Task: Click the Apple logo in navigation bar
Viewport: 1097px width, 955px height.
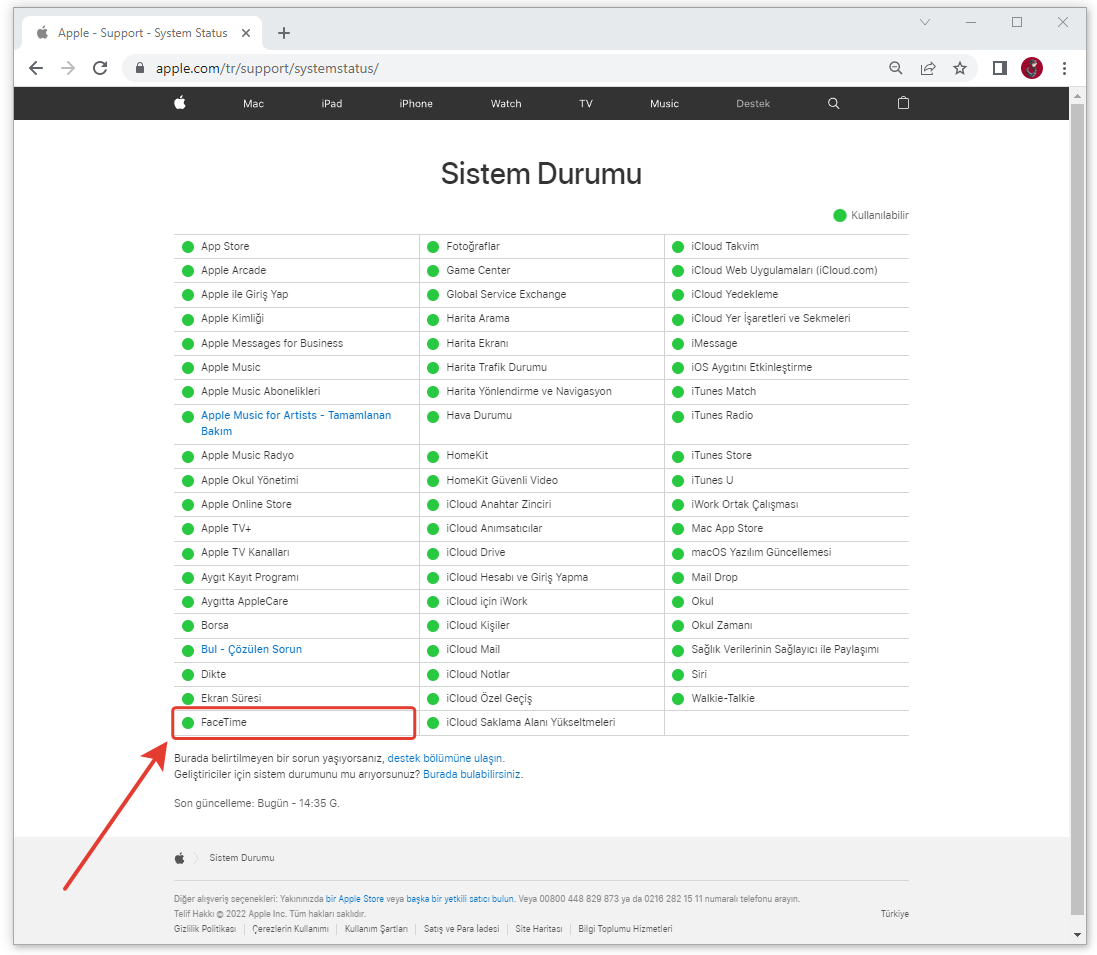Action: [x=180, y=103]
